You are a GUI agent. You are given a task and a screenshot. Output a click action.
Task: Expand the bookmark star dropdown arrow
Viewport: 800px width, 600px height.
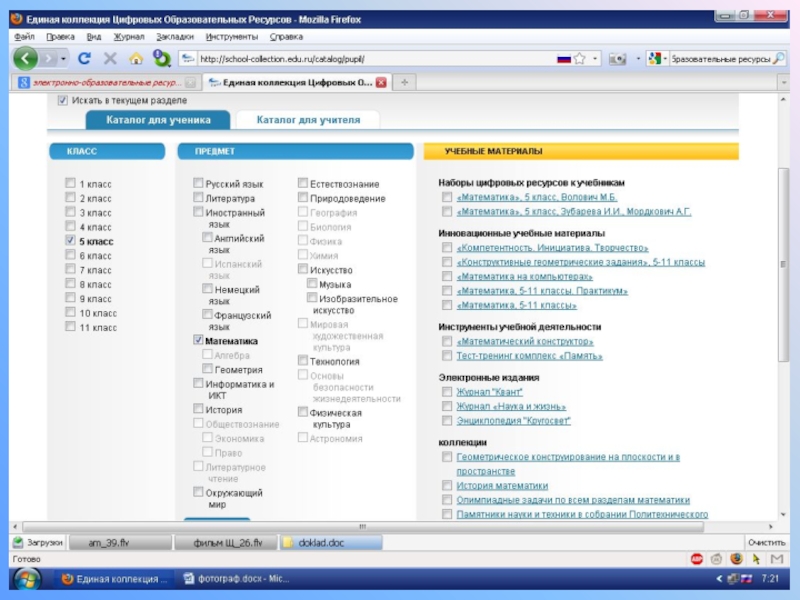pyautogui.click(x=595, y=59)
